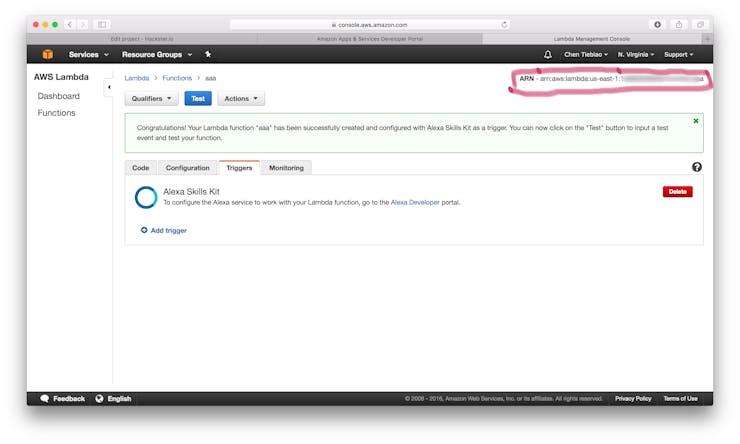Click the Alexa Skills Kit ring icon
This screenshot has height=444, width=740.
click(x=146, y=197)
